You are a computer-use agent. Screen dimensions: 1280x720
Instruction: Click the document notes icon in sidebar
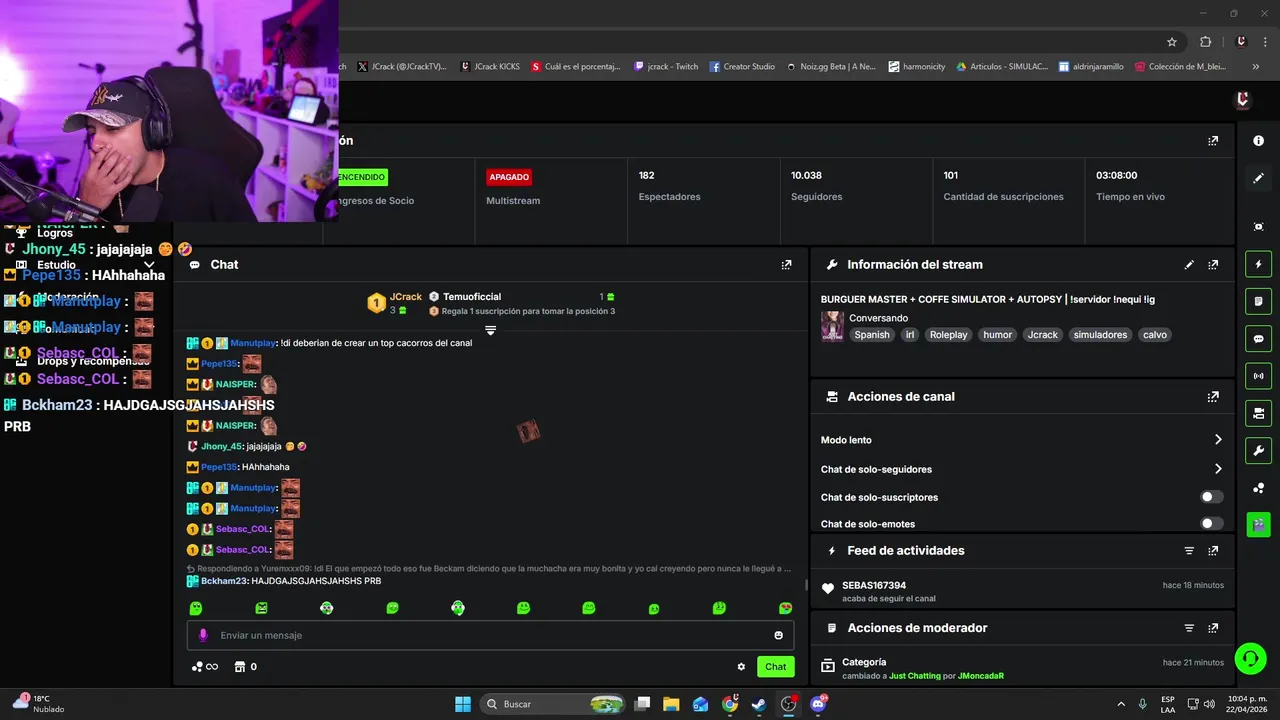tap(1258, 301)
